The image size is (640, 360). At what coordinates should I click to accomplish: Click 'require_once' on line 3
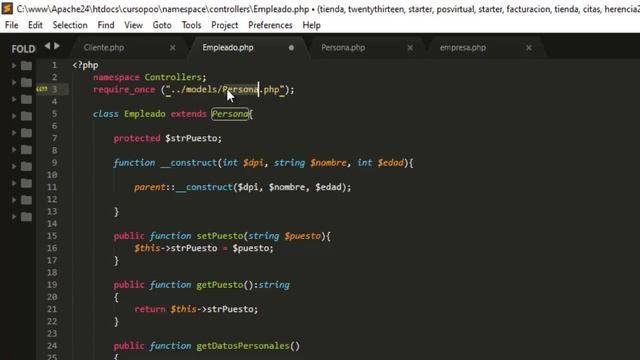tap(124, 89)
